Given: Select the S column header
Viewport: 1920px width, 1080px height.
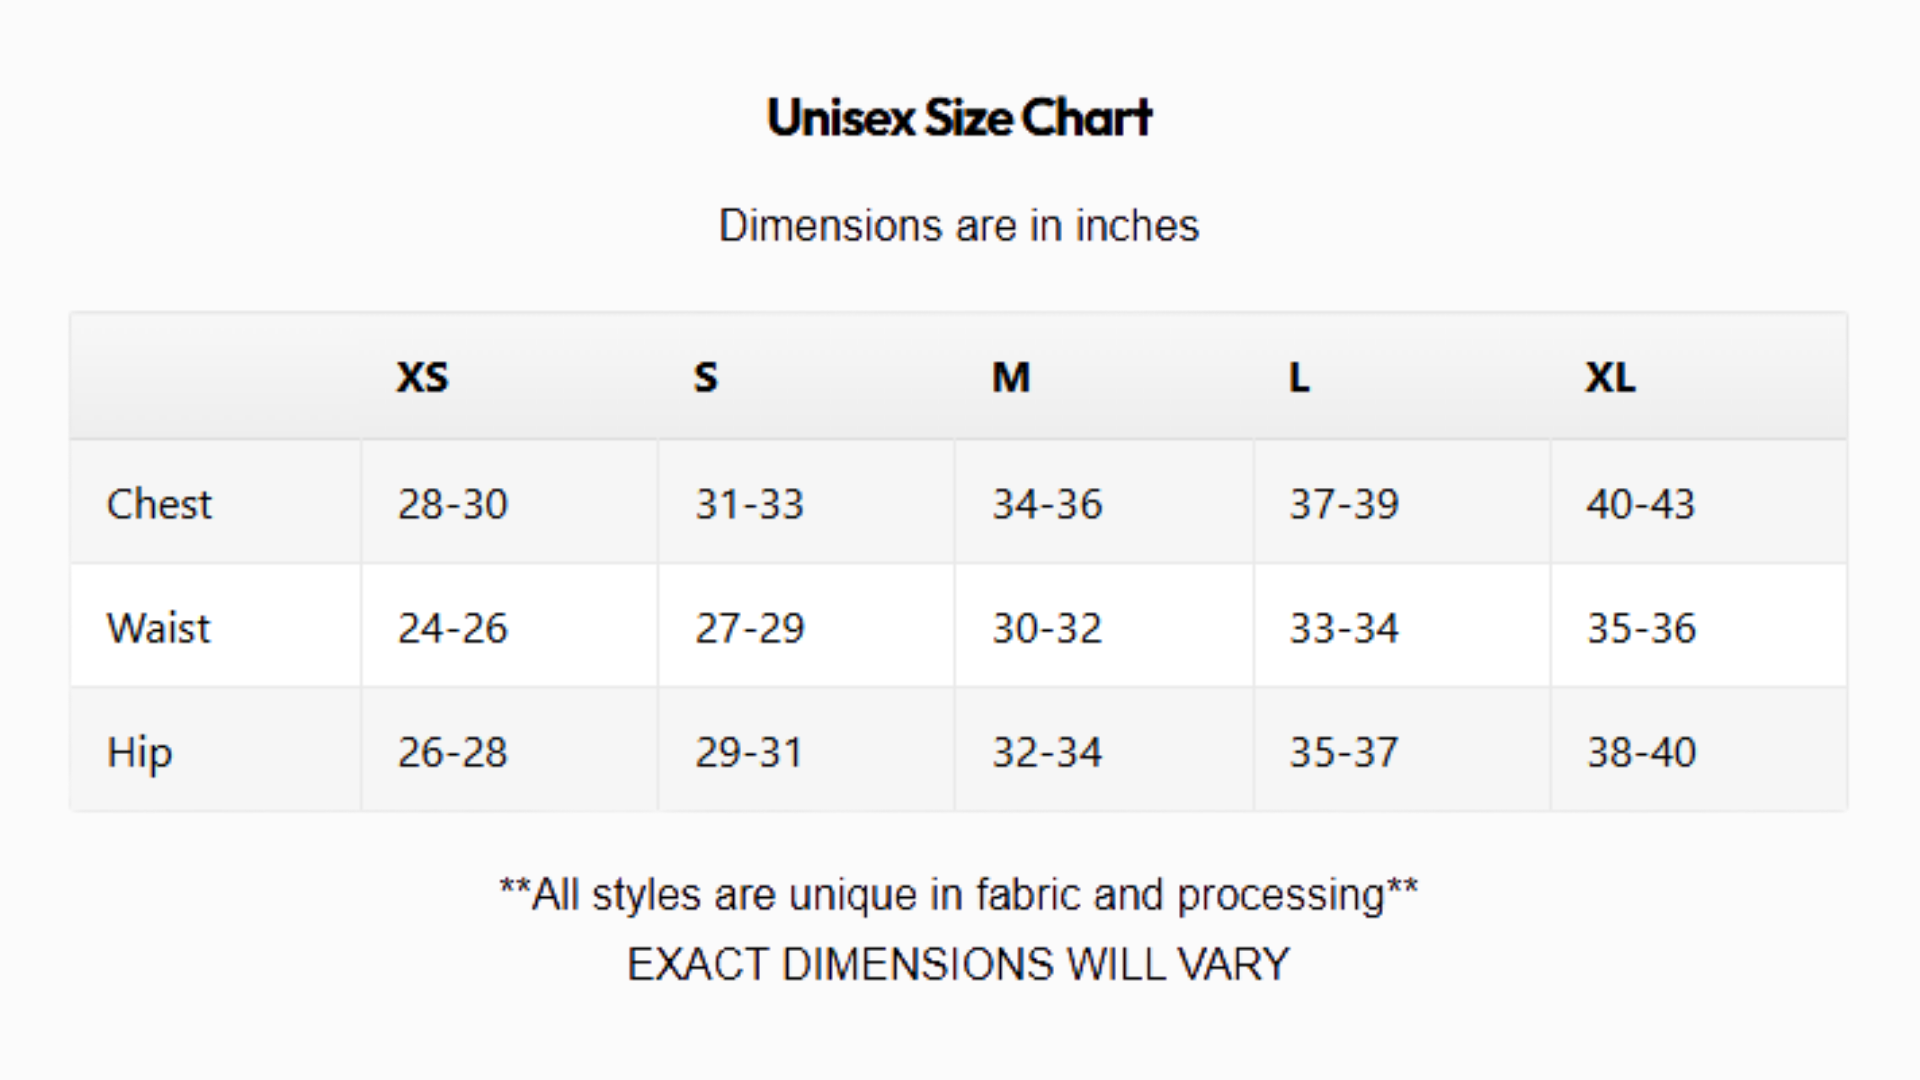Looking at the screenshot, I should (x=706, y=377).
